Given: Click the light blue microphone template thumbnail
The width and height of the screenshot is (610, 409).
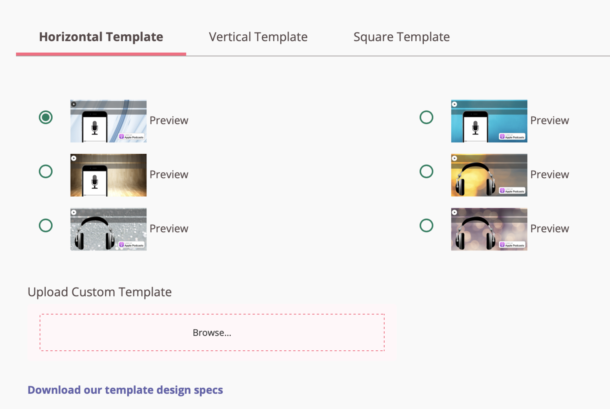Looking at the screenshot, I should (108, 121).
